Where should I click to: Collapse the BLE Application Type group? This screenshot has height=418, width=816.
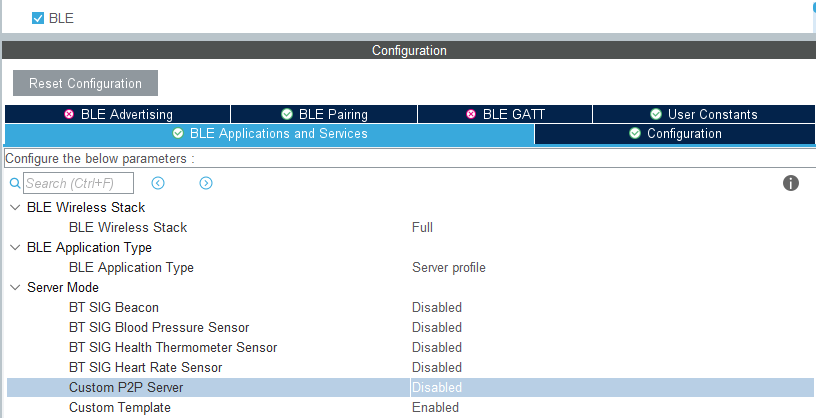(14, 248)
